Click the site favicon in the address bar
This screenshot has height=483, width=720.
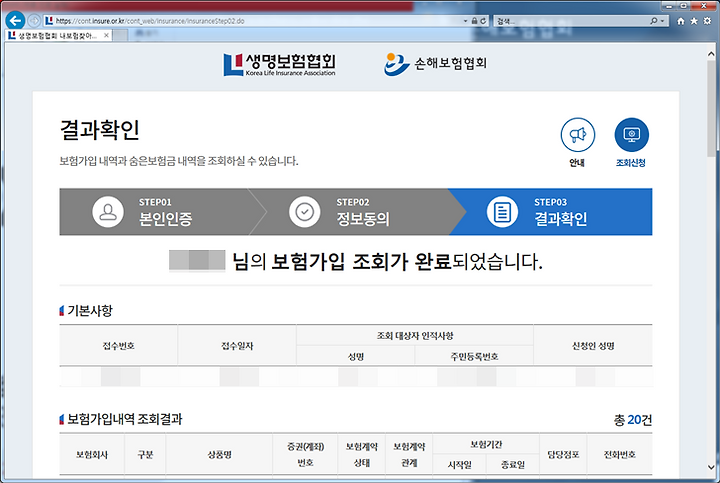[x=49, y=21]
